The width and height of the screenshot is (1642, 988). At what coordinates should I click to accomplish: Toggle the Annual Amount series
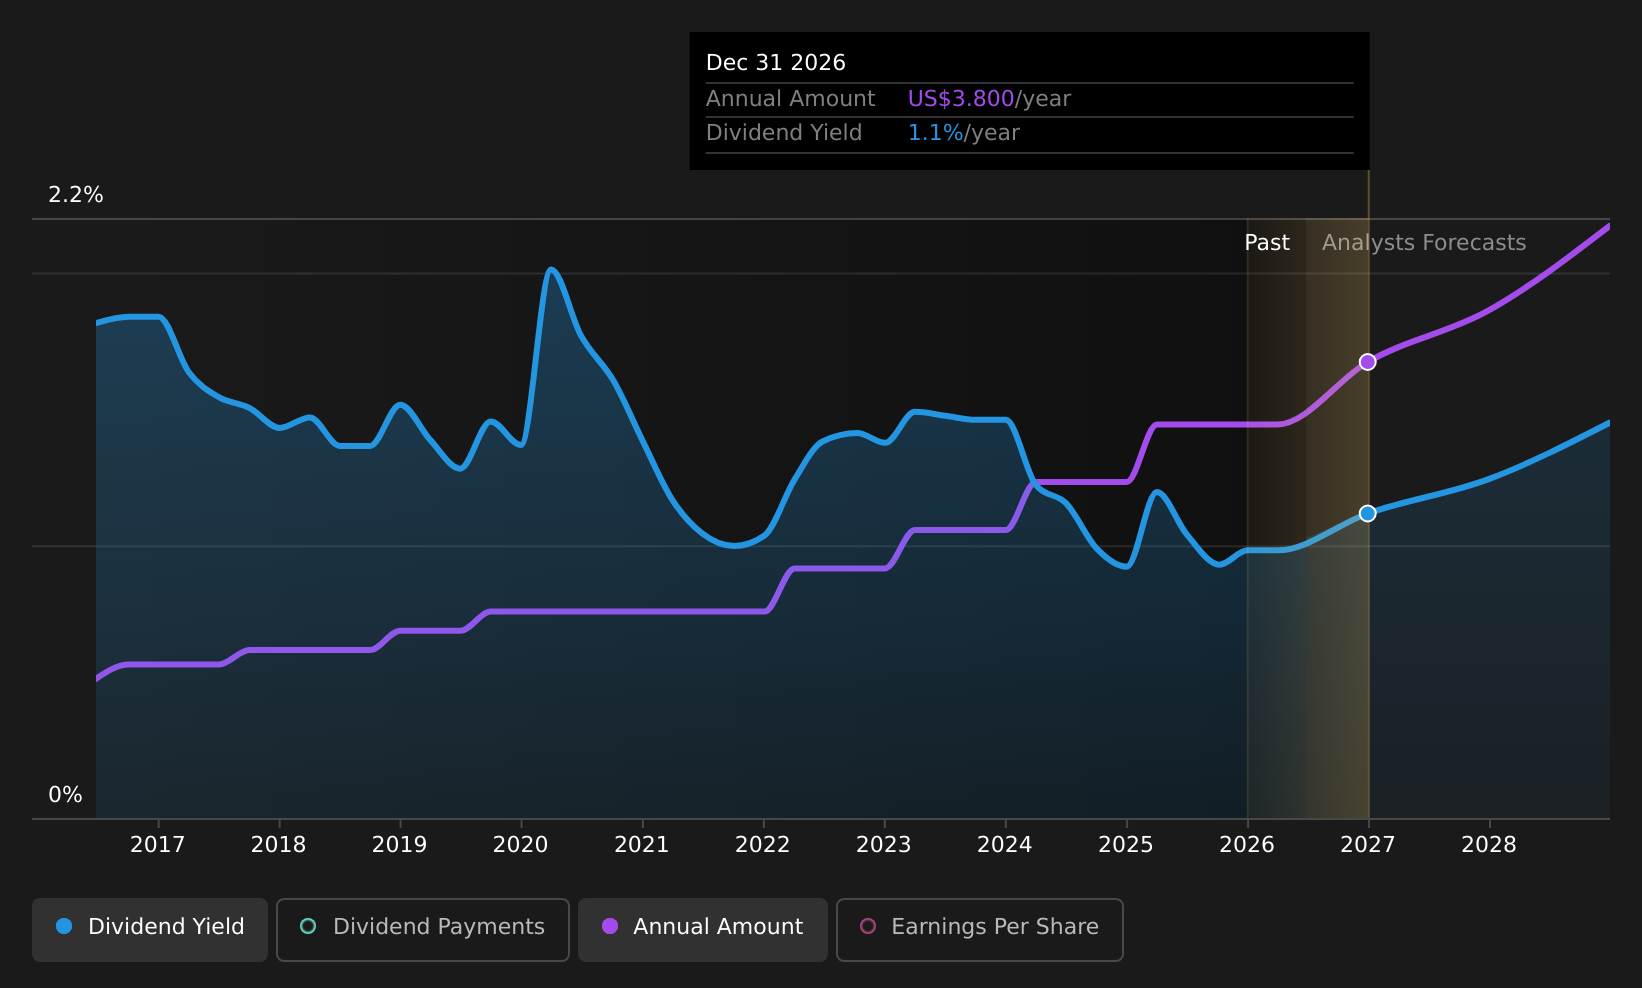703,930
